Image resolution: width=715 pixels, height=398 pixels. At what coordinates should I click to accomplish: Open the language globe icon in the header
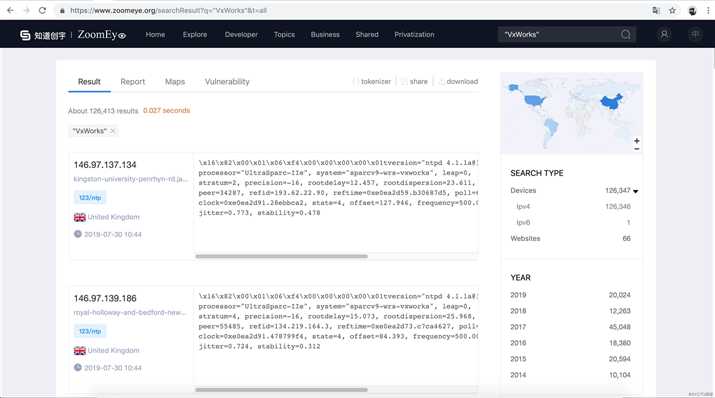click(695, 34)
